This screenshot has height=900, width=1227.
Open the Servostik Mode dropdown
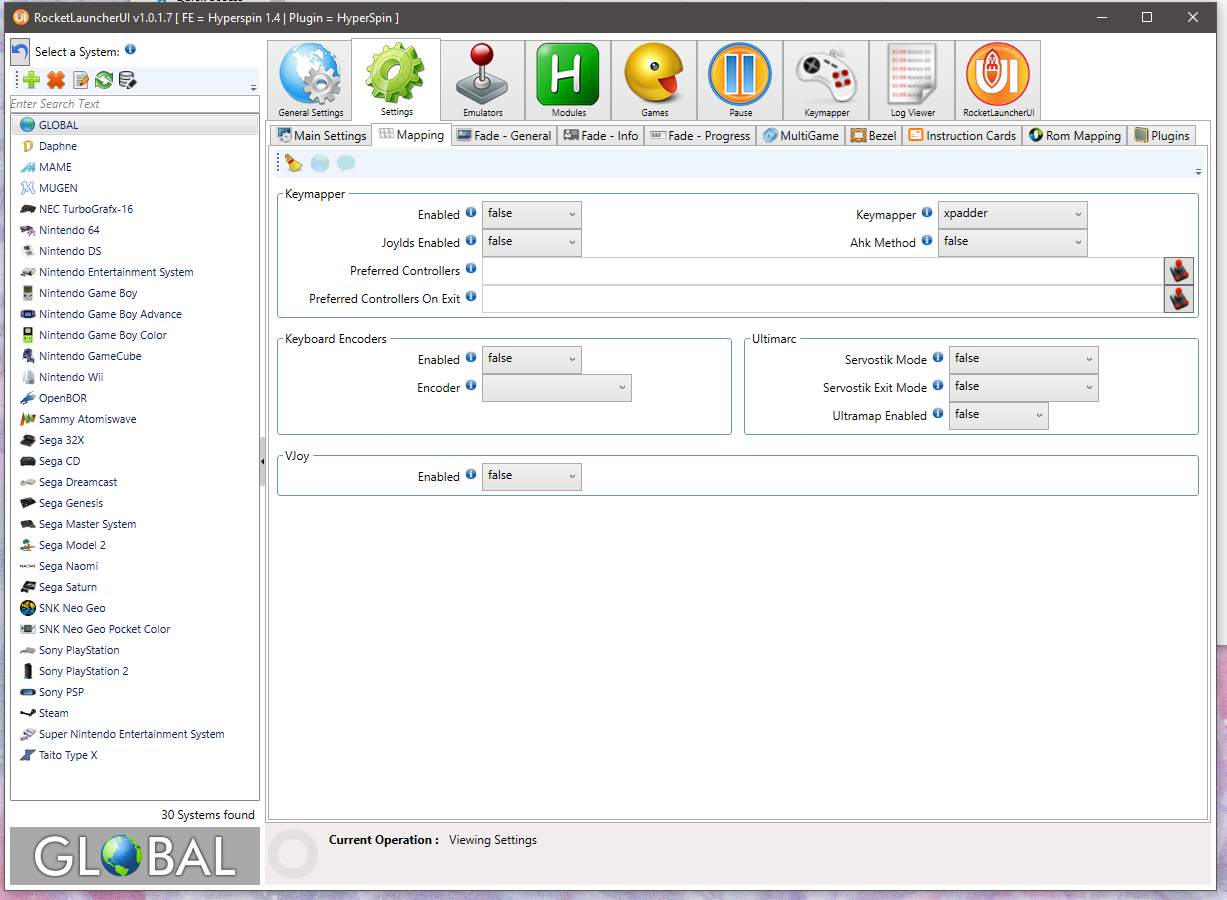(x=1023, y=360)
